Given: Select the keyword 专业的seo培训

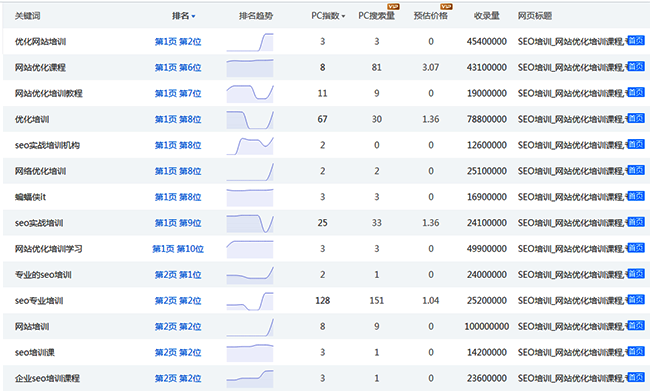Looking at the screenshot, I should pyautogui.click(x=43, y=275).
